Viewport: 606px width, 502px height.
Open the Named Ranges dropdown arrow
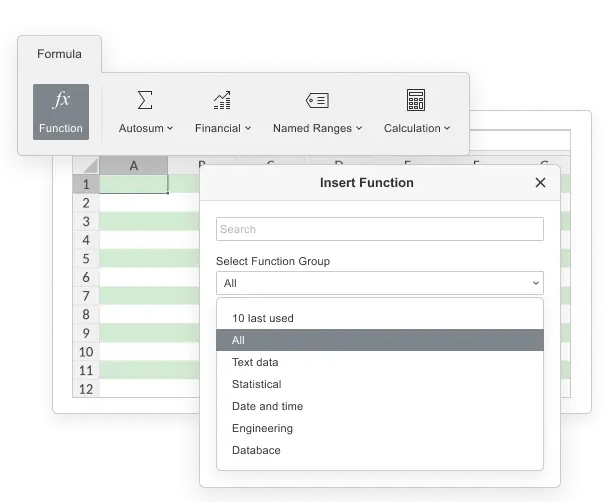point(359,128)
